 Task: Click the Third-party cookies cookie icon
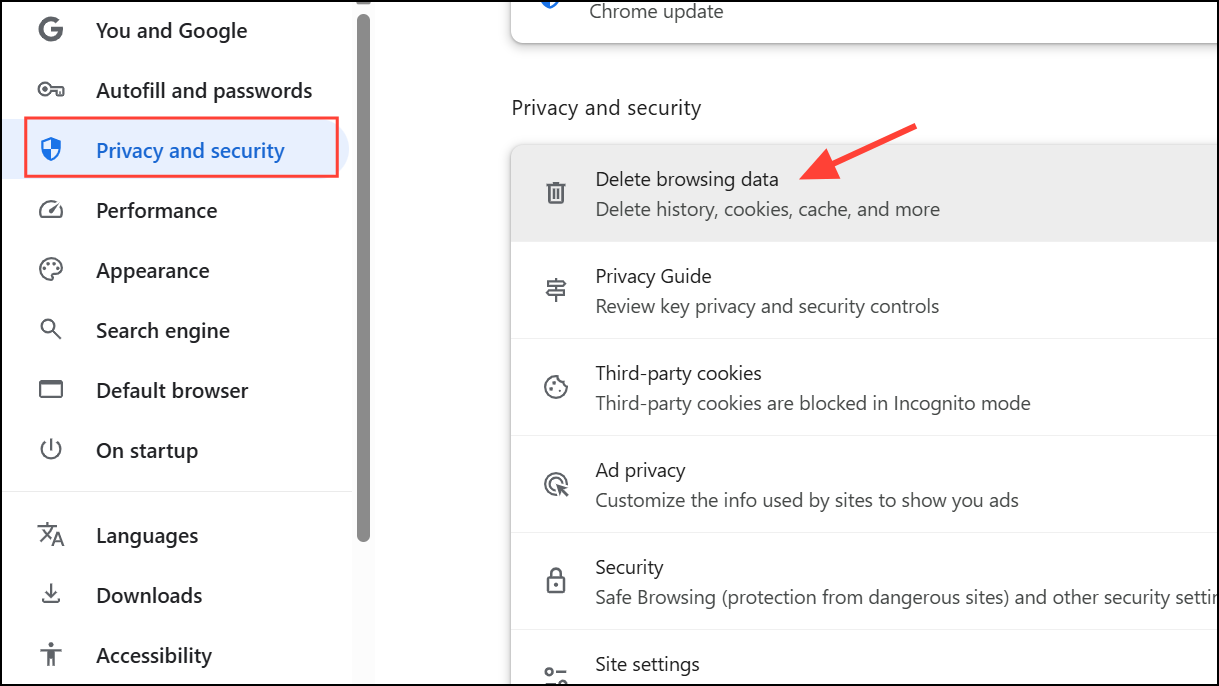click(x=555, y=387)
